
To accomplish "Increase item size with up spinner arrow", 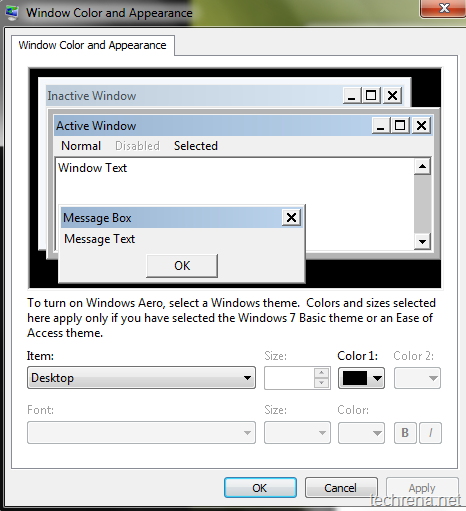I will pyautogui.click(x=322, y=373).
